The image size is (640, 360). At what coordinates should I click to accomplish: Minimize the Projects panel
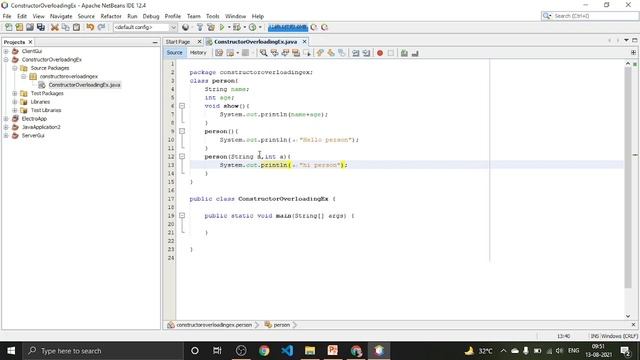(x=155, y=42)
